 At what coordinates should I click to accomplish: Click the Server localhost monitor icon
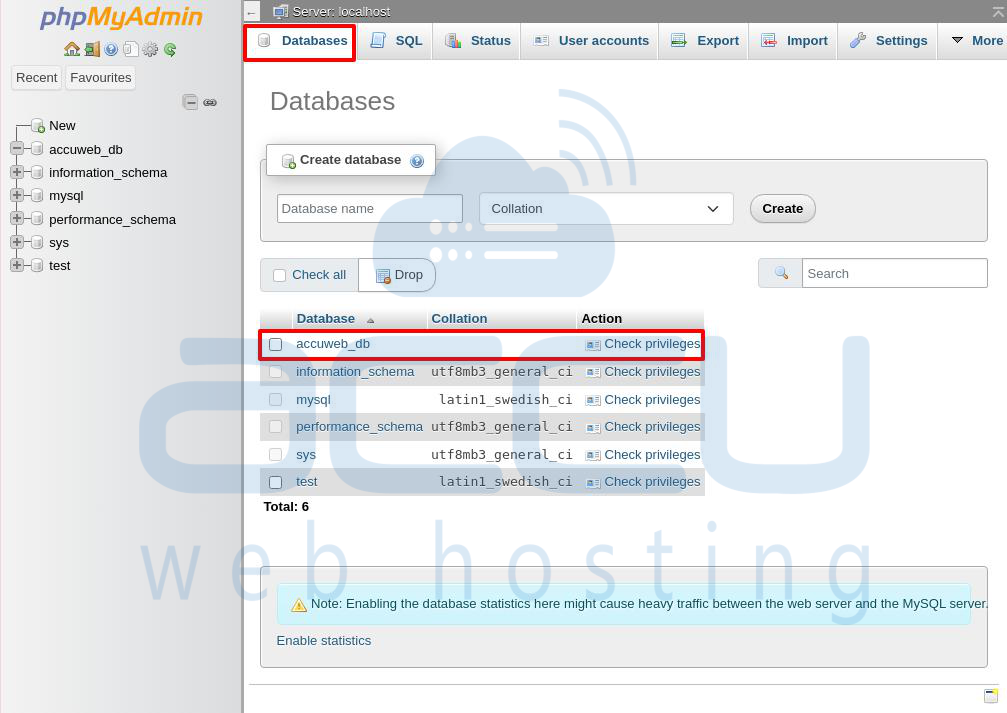[x=280, y=12]
